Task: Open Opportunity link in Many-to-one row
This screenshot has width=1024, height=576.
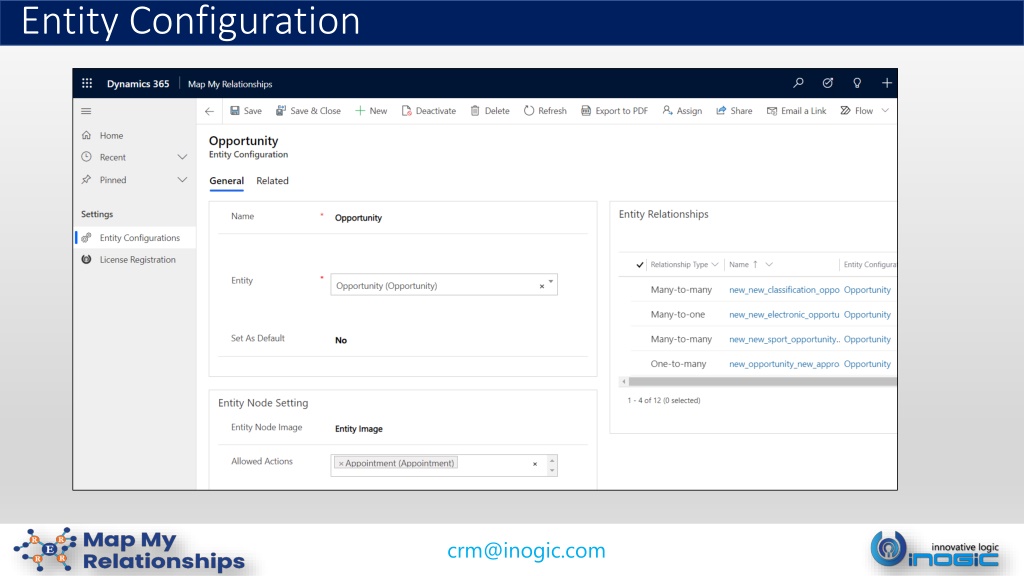Action: 867,315
